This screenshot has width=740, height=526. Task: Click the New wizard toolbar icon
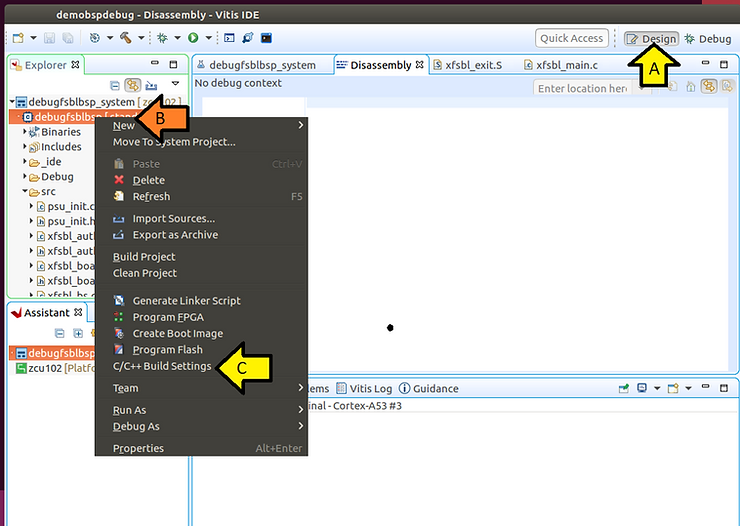coord(18,38)
